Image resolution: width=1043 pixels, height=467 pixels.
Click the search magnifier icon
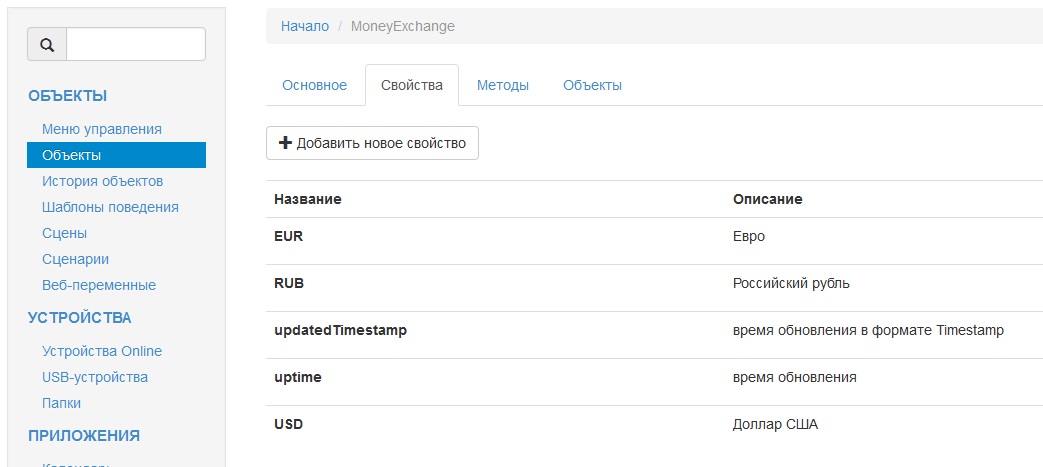click(46, 44)
